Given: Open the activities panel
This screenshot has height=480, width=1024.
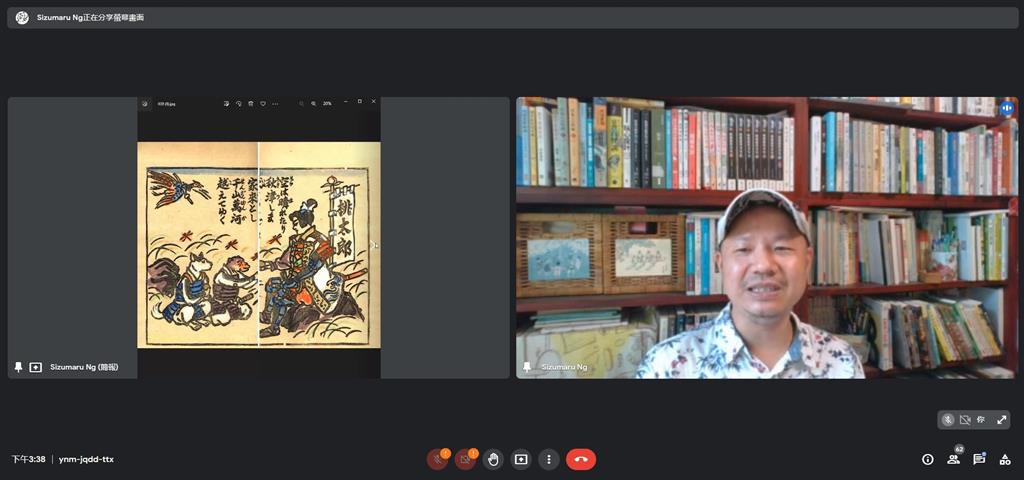Looking at the screenshot, I should (x=1004, y=459).
